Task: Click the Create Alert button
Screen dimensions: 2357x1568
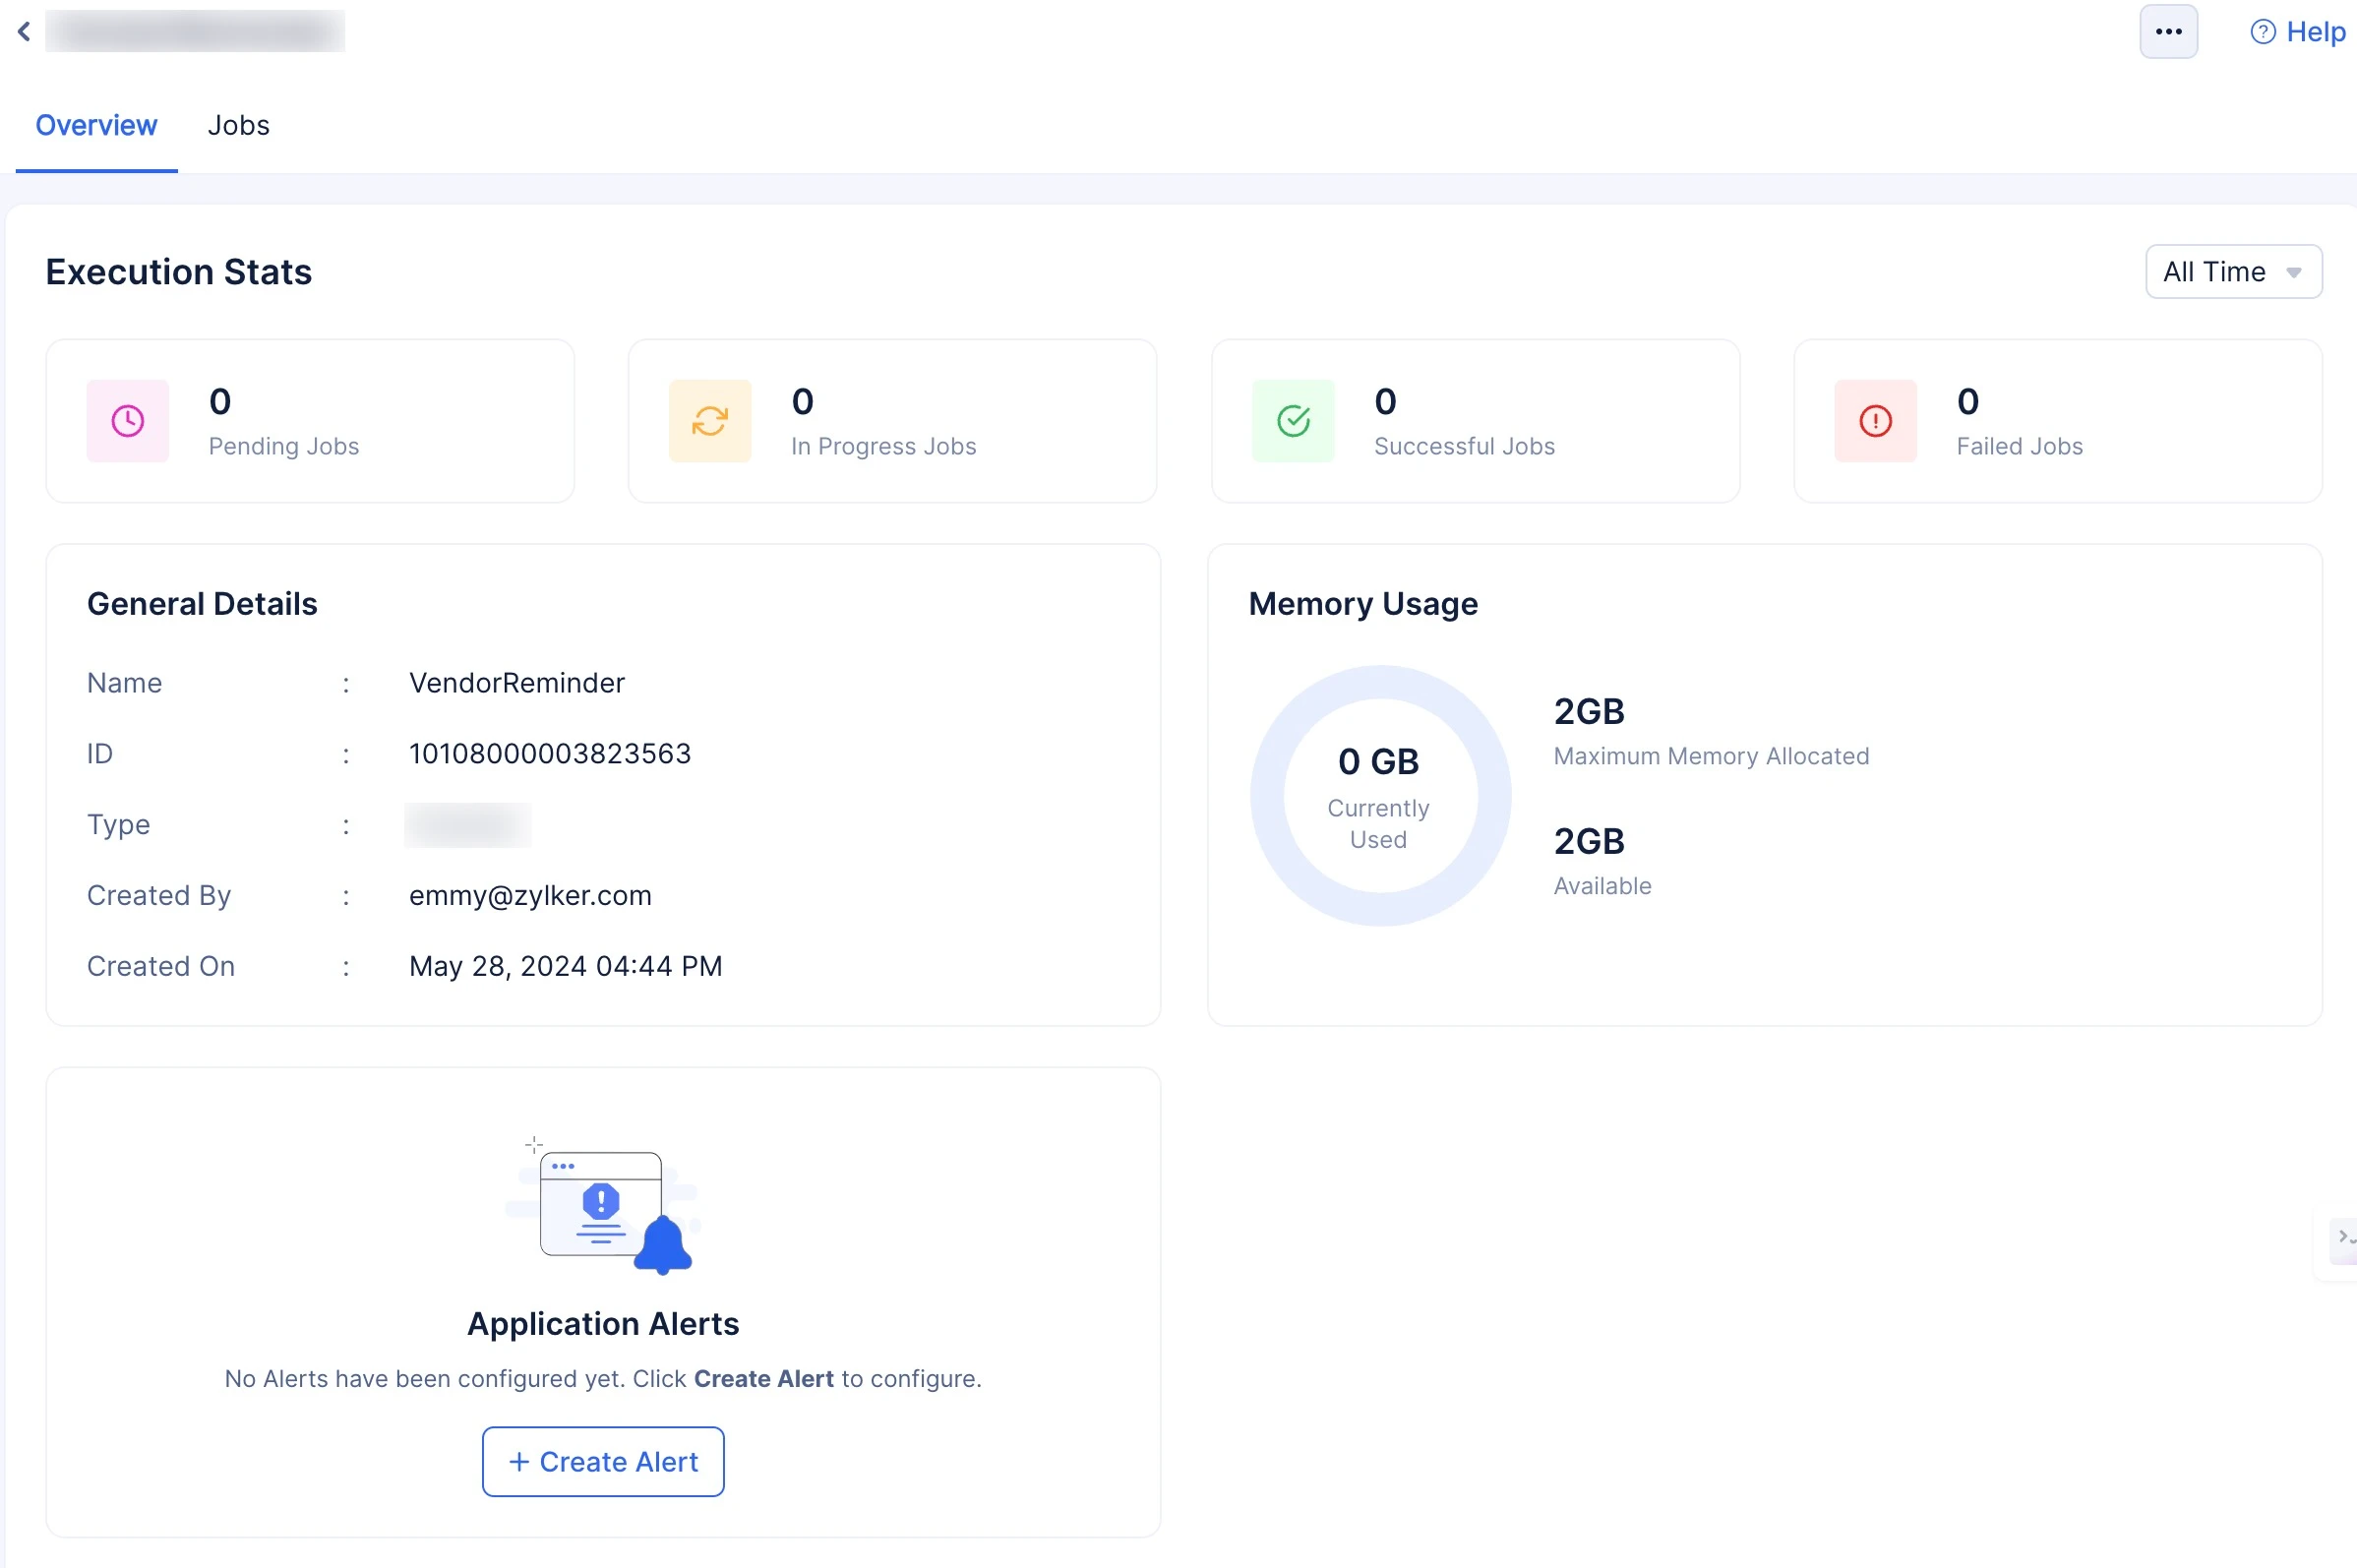Action: pos(603,1462)
